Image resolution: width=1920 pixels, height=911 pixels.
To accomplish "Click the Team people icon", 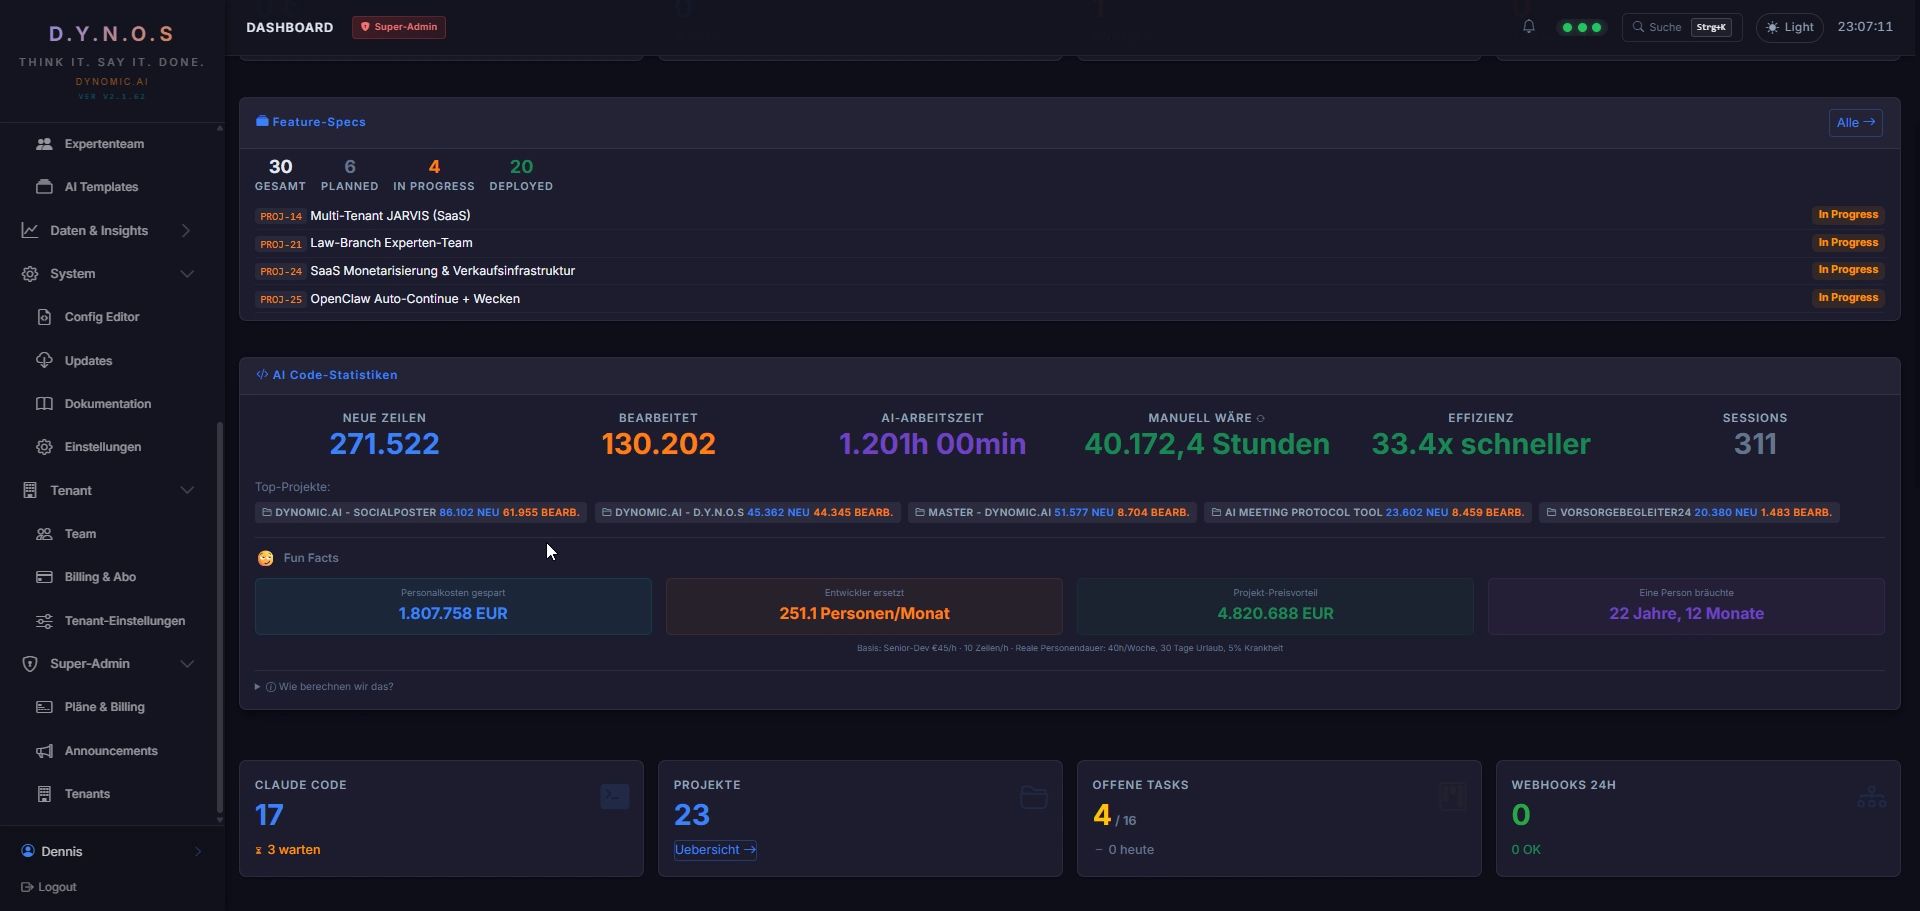I will (x=44, y=534).
